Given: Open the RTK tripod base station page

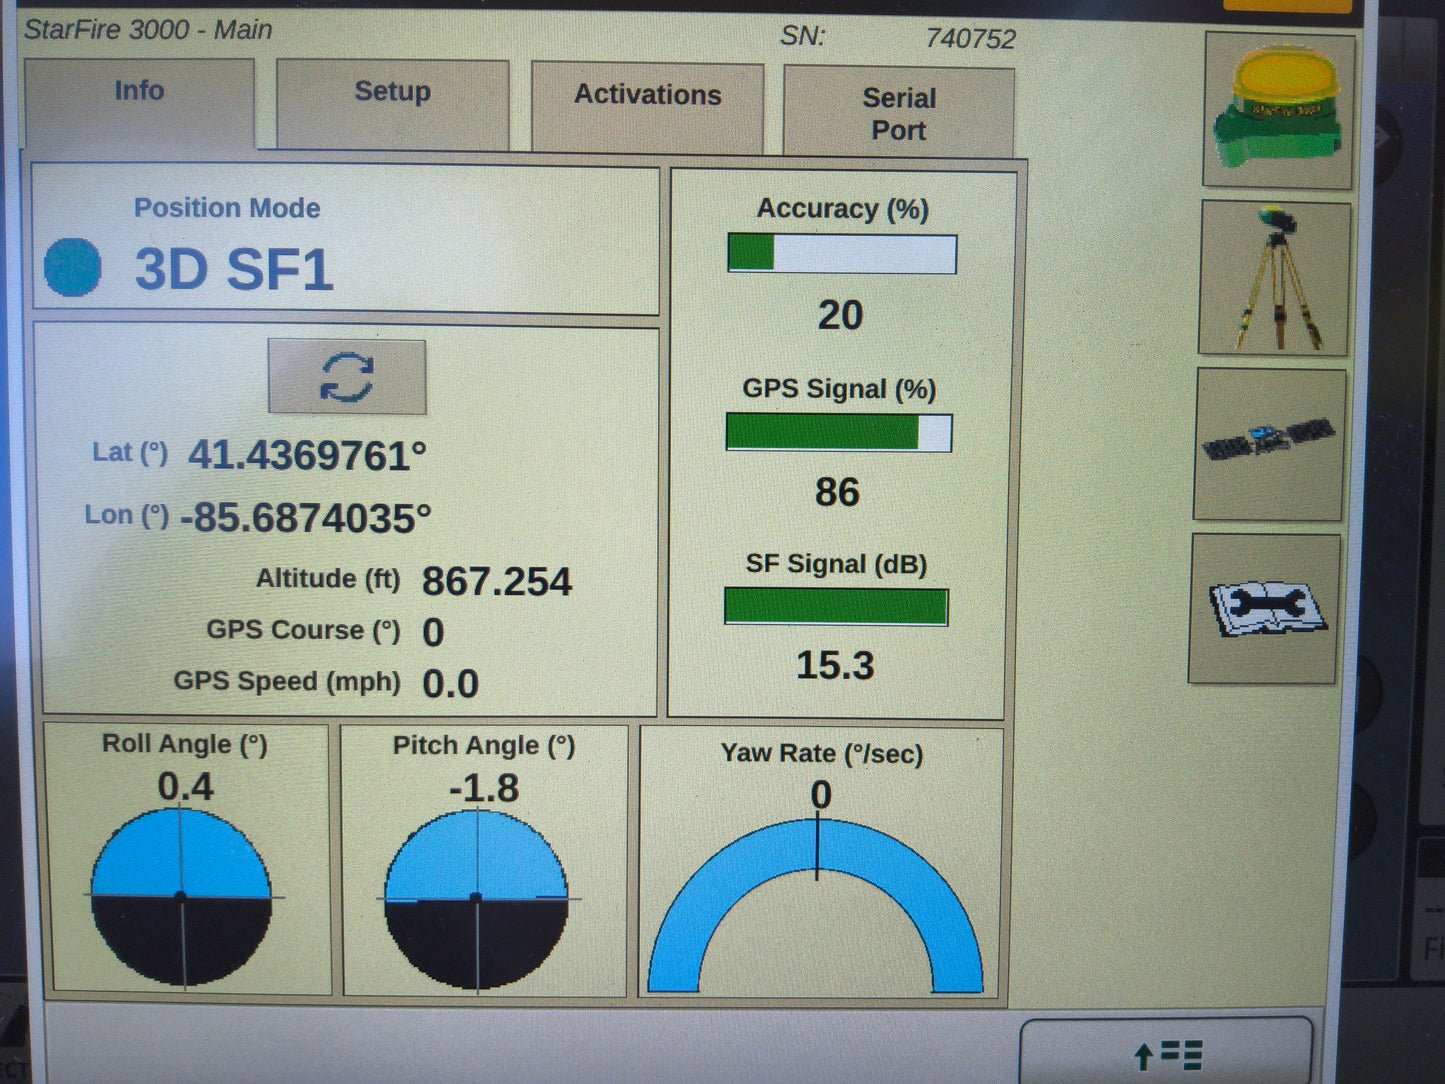Looking at the screenshot, I should coord(1274,279).
